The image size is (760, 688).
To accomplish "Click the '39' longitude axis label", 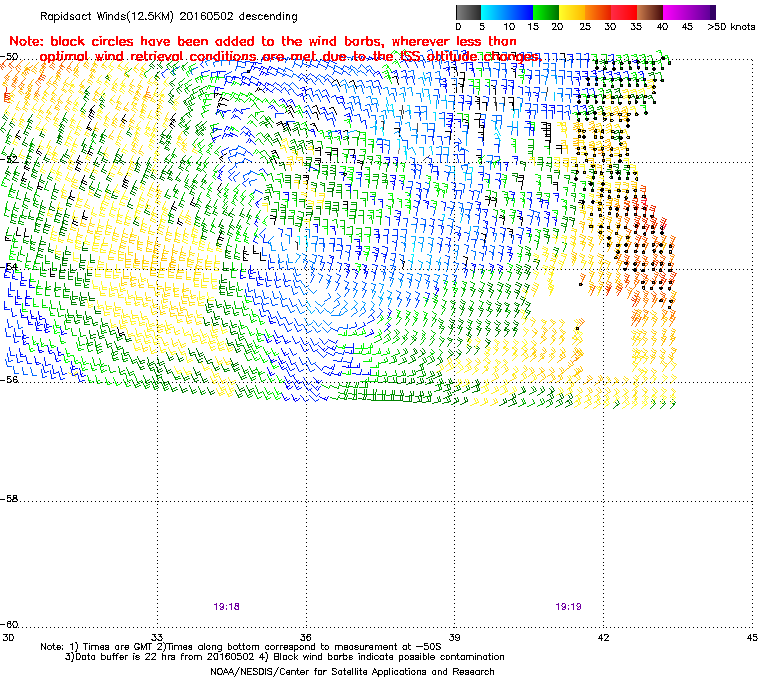I will 455,637.
